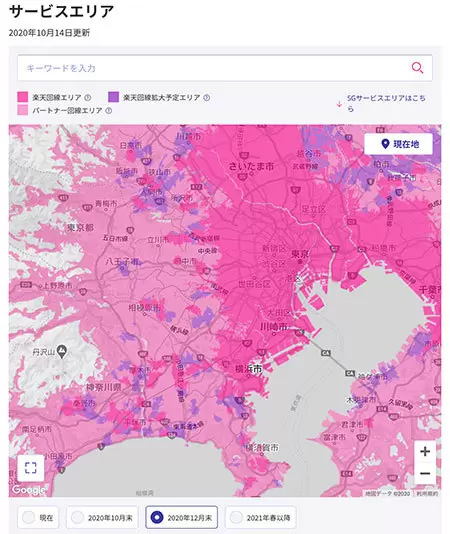Click the purple 拡大予定エリア legend swatch

coord(113,97)
